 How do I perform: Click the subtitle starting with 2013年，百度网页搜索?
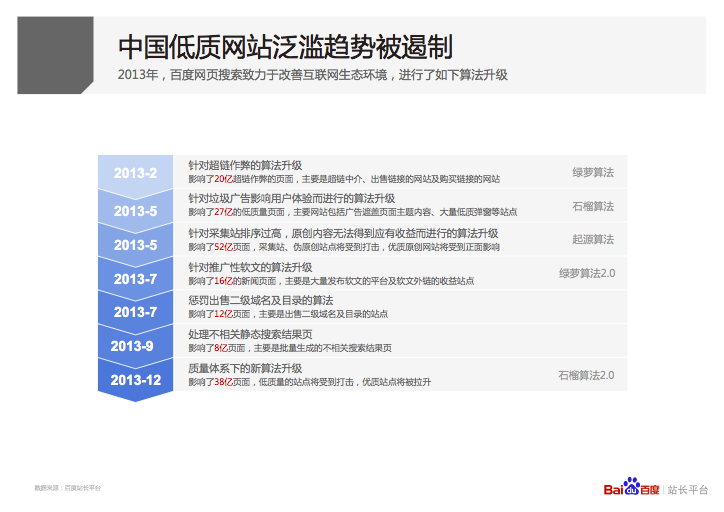click(x=313, y=75)
